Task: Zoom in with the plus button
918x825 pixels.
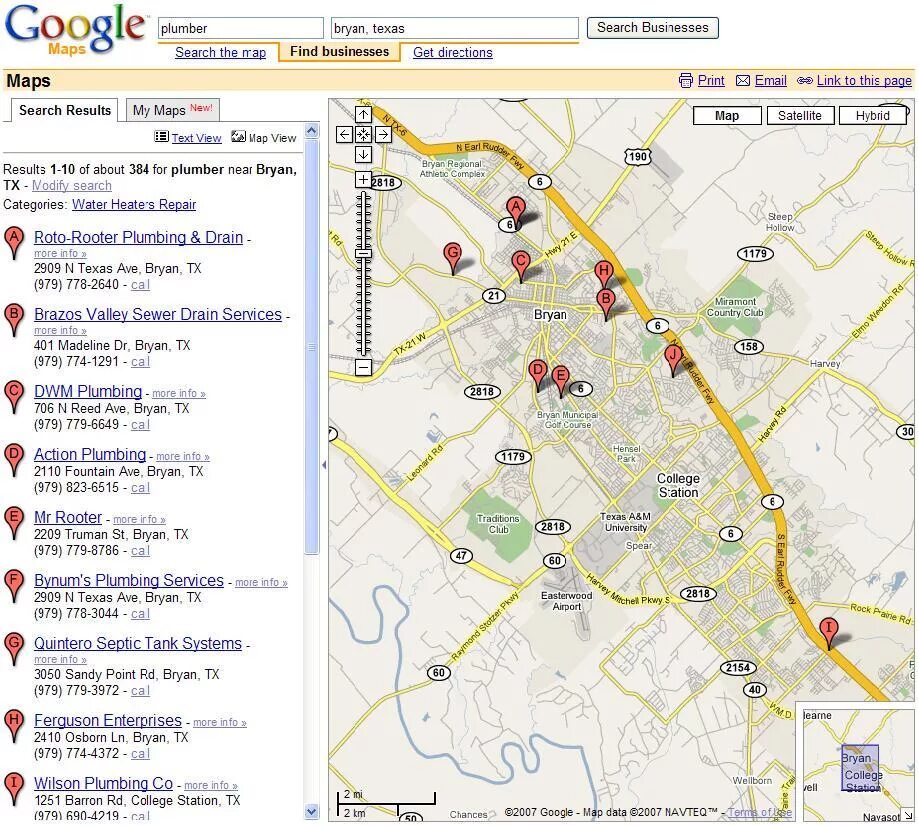Action: (x=364, y=179)
